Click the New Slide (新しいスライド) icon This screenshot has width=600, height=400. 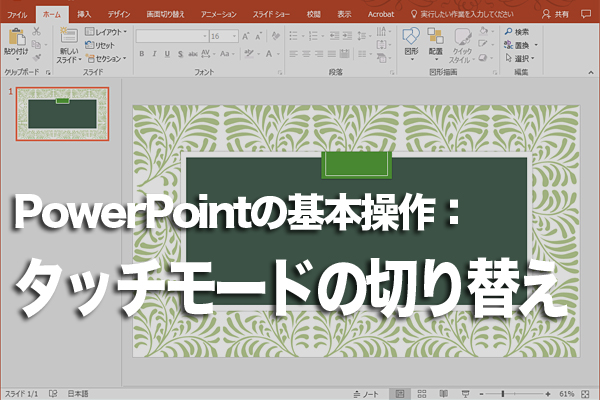[69, 36]
